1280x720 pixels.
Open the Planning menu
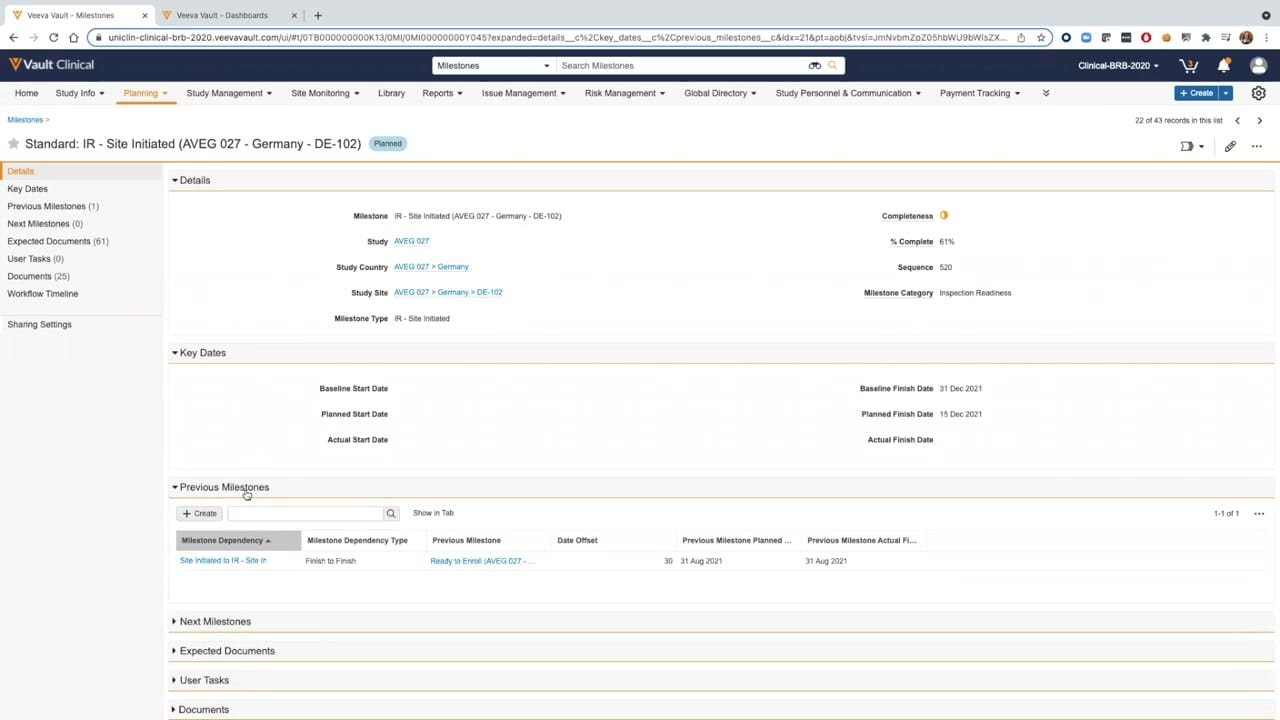click(145, 93)
